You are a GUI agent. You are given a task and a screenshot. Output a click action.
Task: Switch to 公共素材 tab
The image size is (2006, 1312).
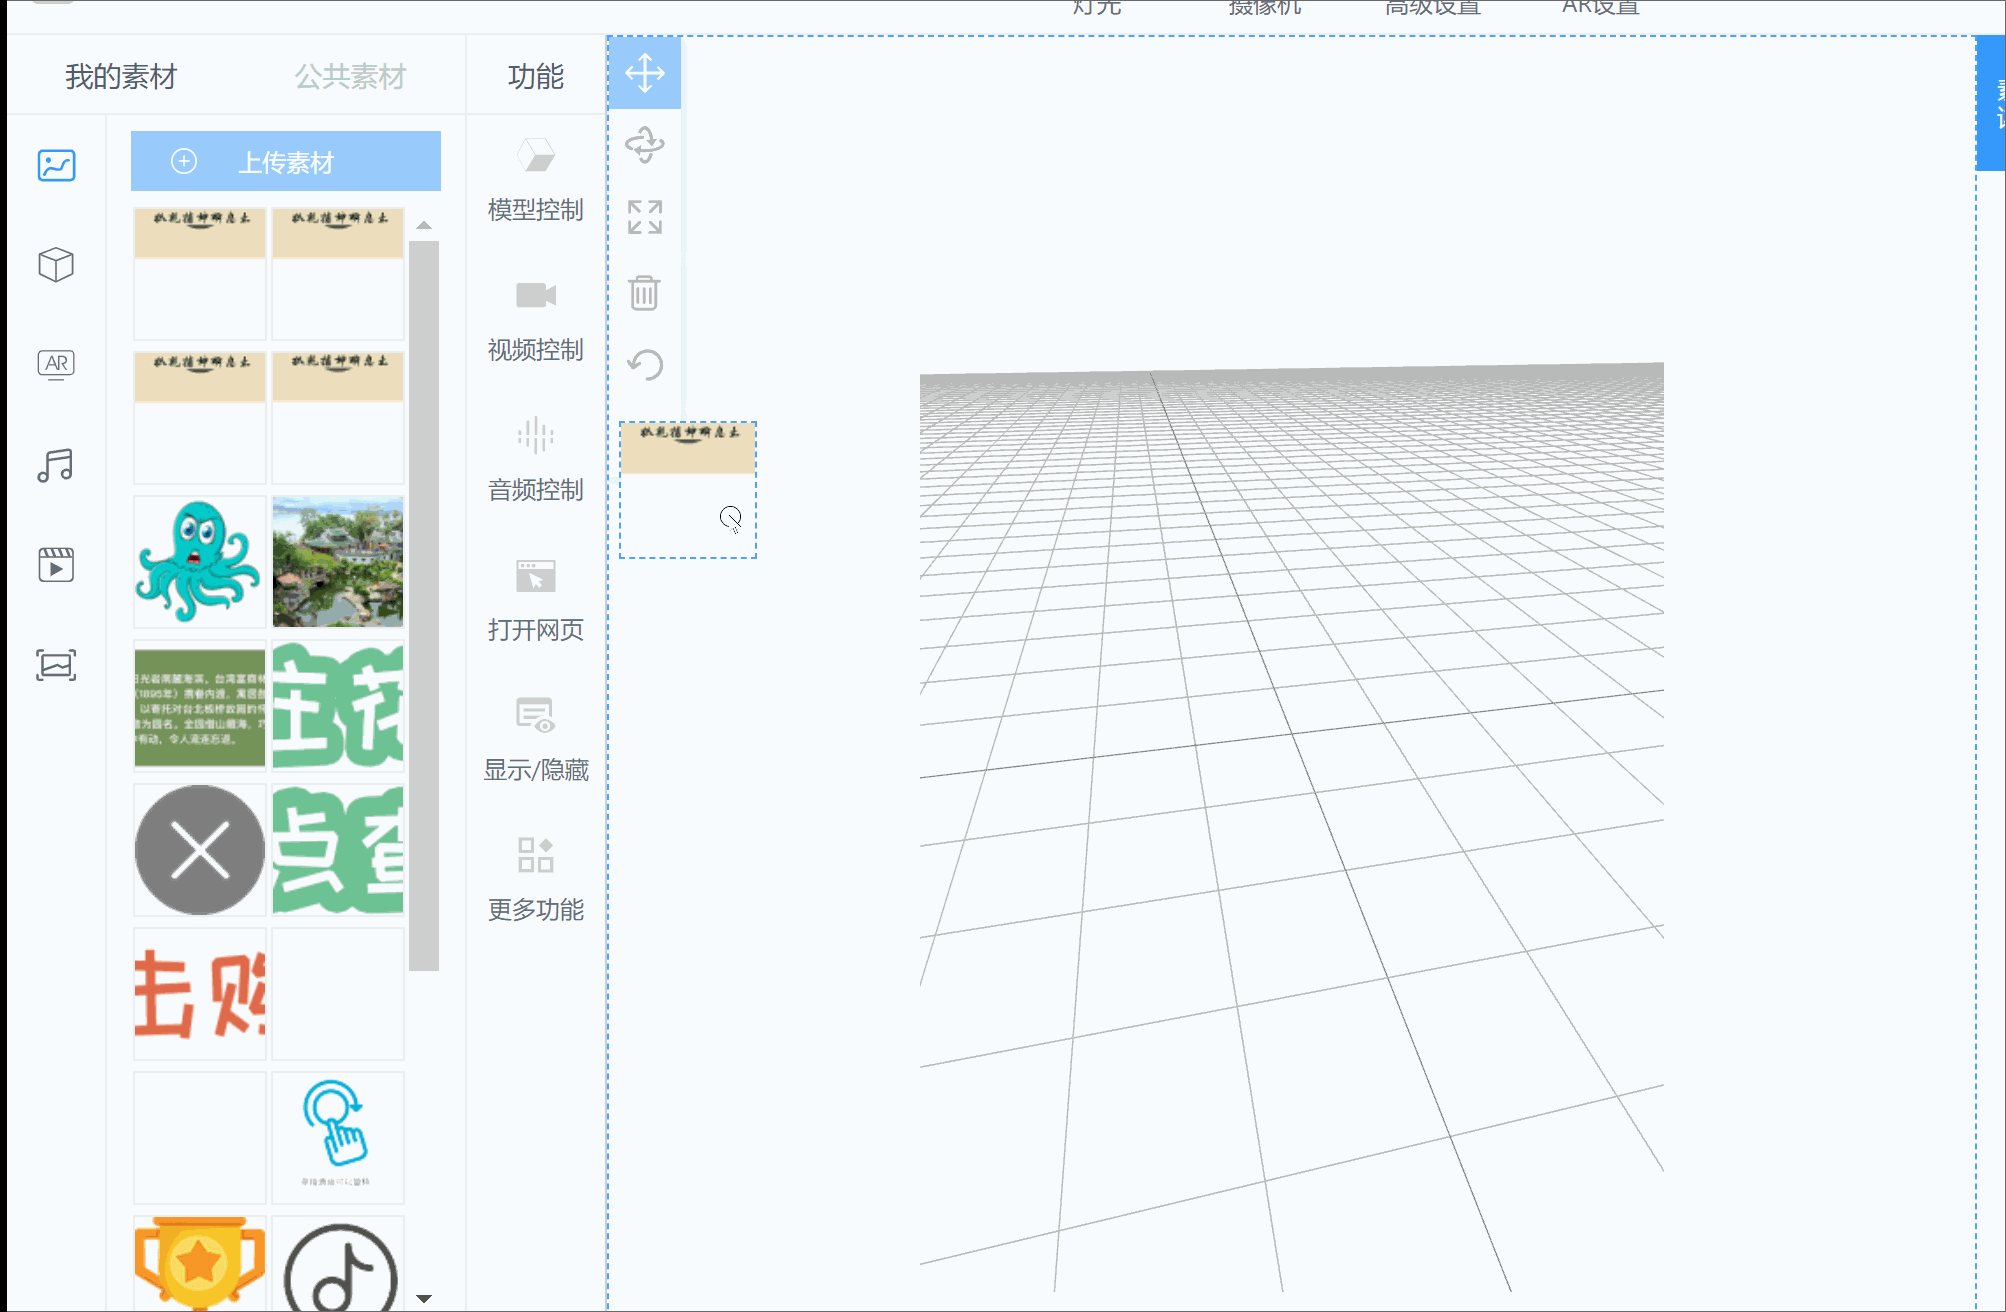350,77
